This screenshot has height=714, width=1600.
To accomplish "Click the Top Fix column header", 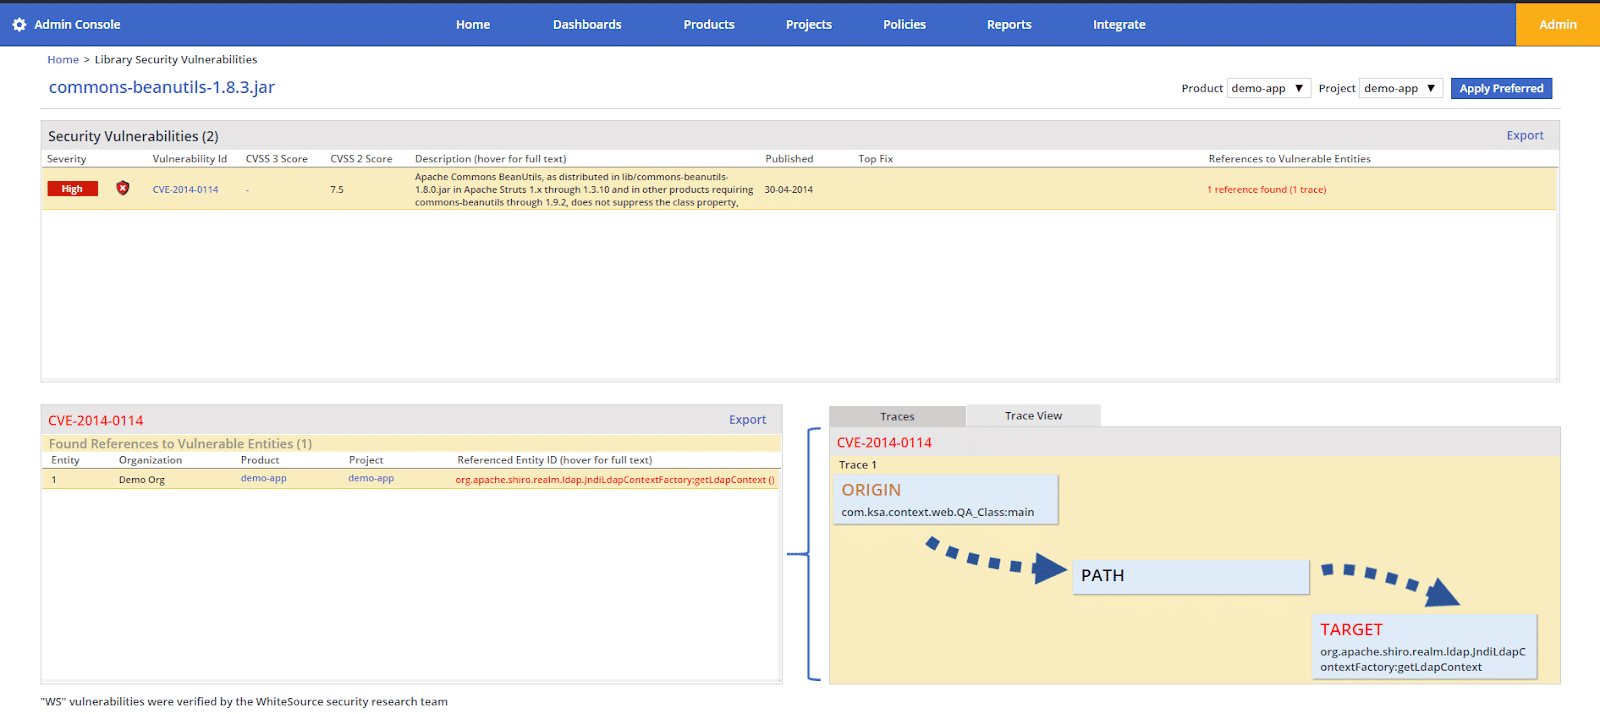I will coord(875,159).
